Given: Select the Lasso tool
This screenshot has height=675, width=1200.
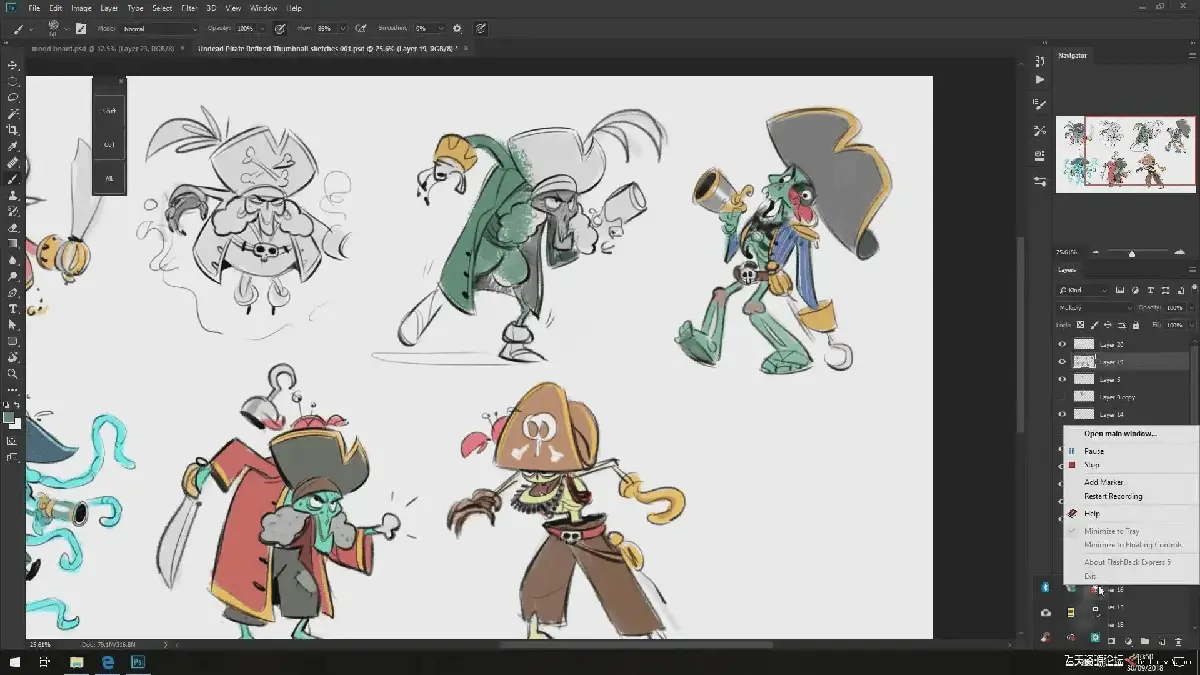Looking at the screenshot, I should click(x=13, y=97).
